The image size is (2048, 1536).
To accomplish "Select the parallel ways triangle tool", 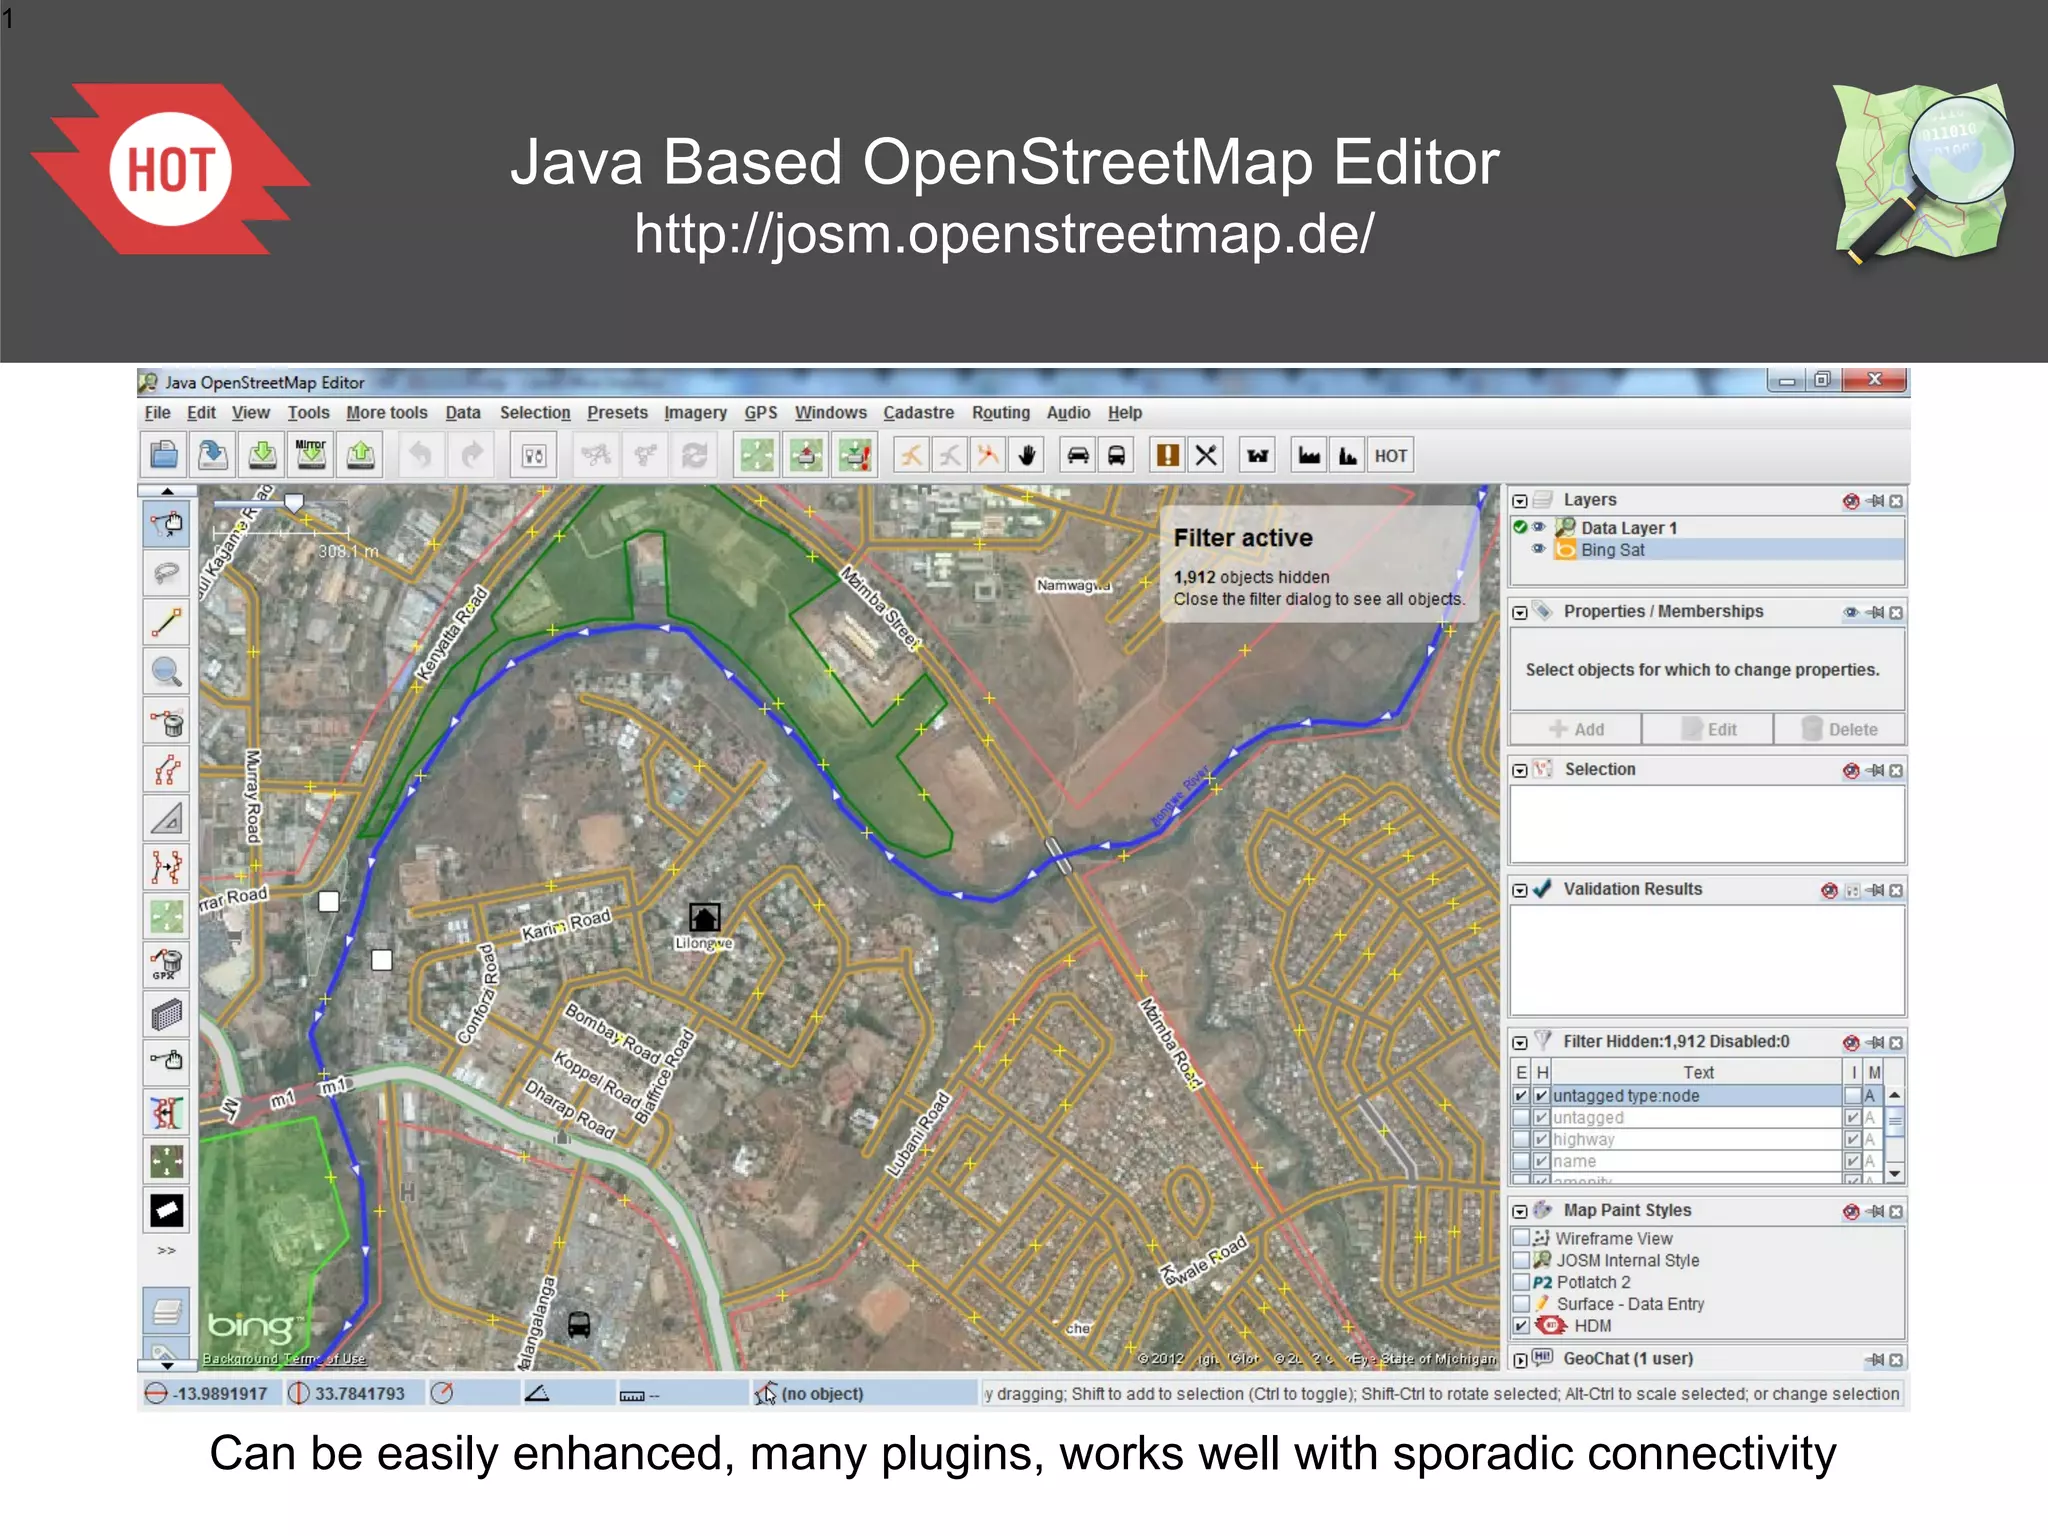I will pyautogui.click(x=167, y=818).
